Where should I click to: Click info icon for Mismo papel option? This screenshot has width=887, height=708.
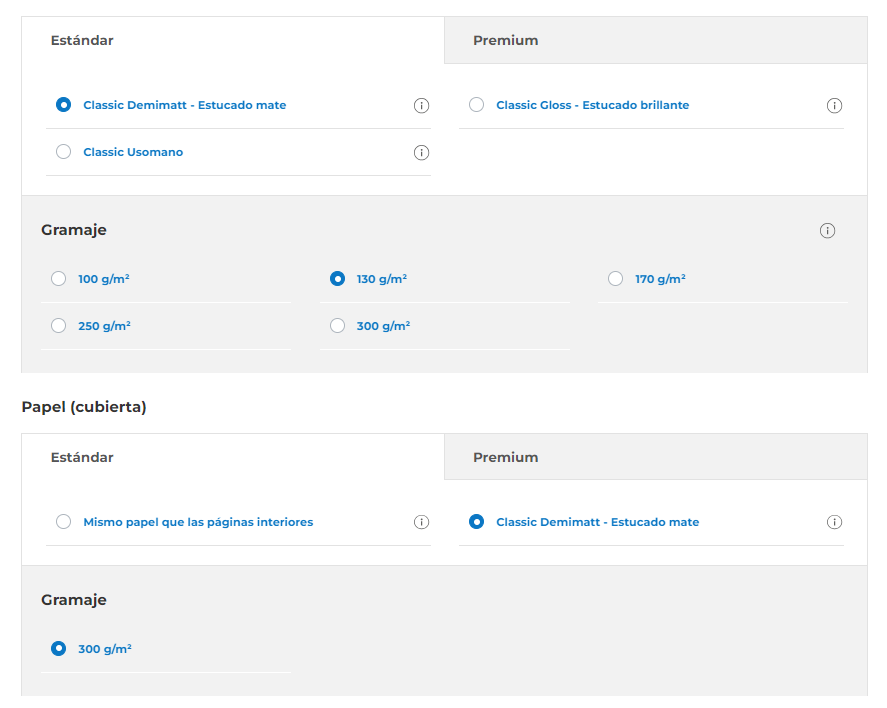(x=421, y=522)
